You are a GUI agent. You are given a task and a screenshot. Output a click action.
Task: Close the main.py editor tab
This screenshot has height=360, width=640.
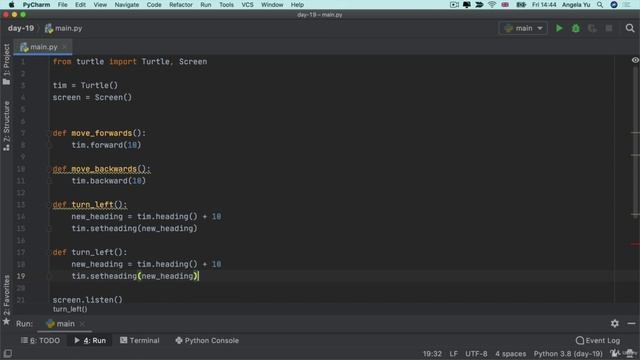(x=65, y=47)
